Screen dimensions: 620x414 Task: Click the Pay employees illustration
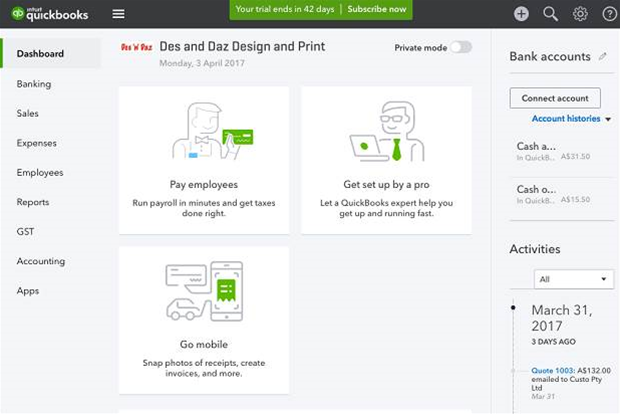pos(212,131)
